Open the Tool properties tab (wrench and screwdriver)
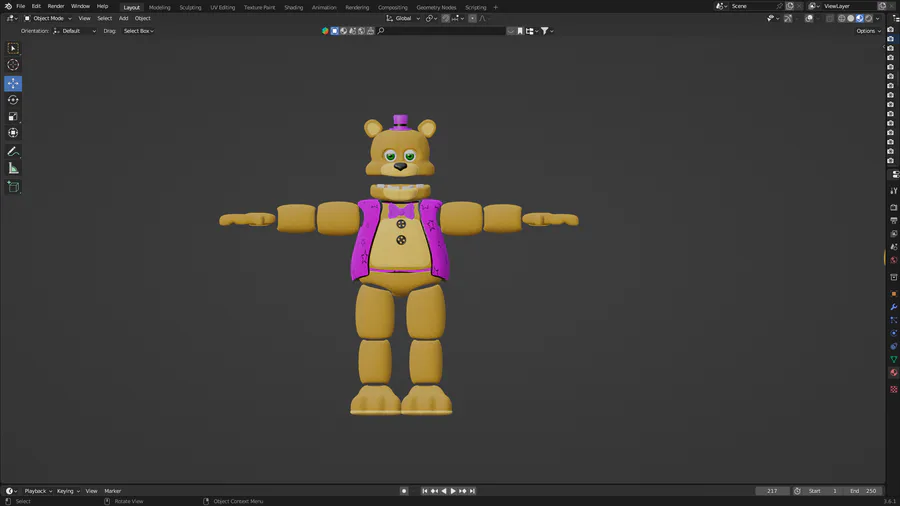Image resolution: width=900 pixels, height=506 pixels. click(x=894, y=190)
